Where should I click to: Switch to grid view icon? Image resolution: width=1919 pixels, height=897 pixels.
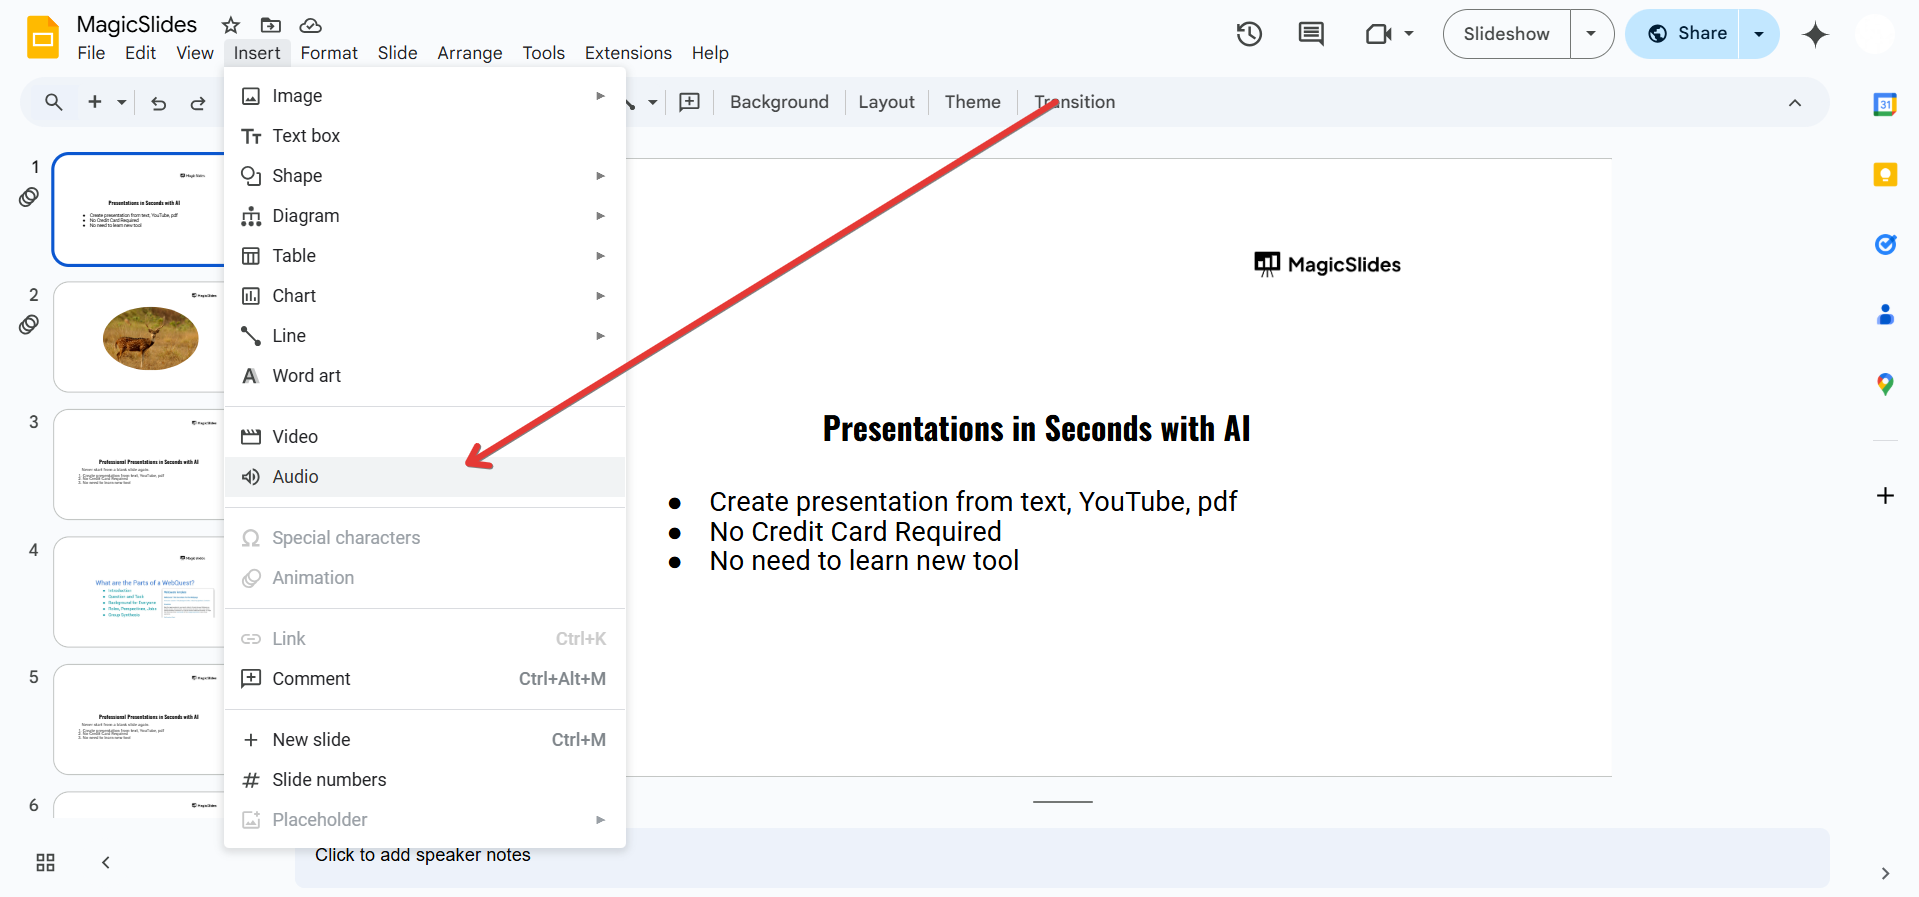point(45,862)
